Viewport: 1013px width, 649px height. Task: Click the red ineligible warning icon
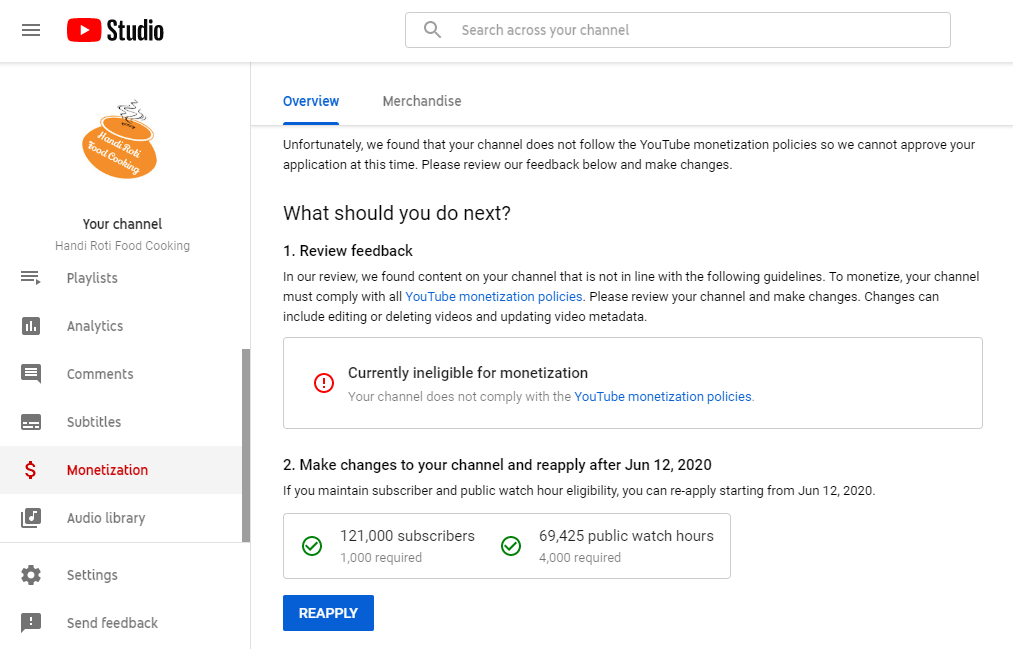pos(324,383)
